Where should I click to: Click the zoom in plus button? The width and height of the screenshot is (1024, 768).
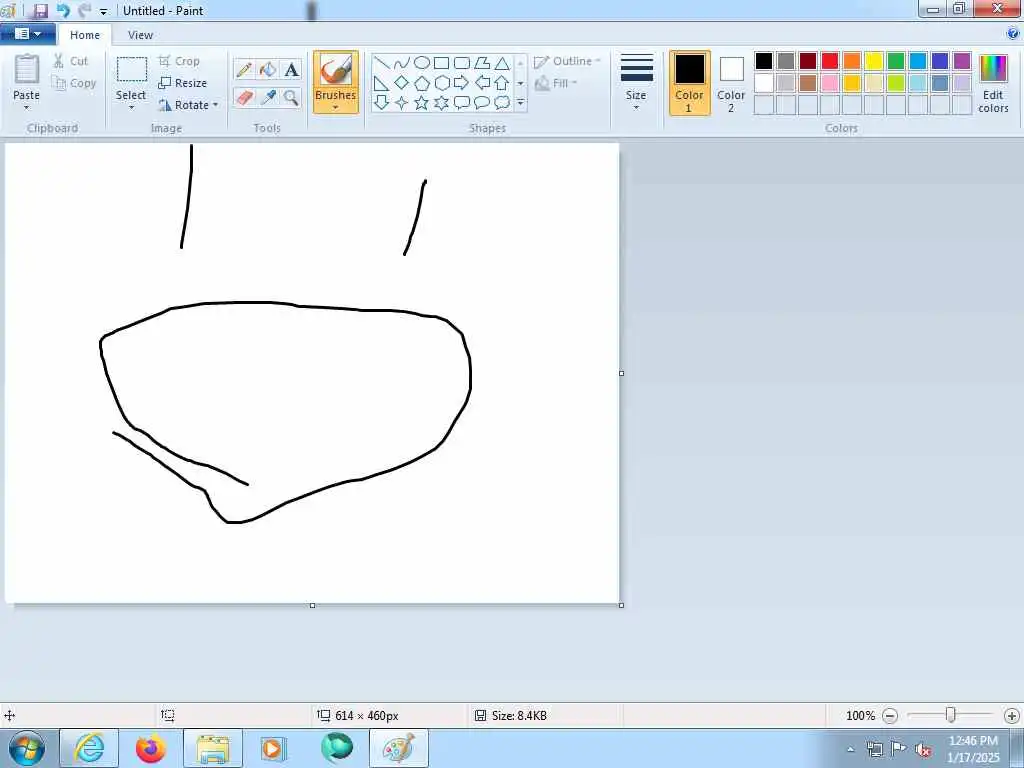tap(1012, 716)
